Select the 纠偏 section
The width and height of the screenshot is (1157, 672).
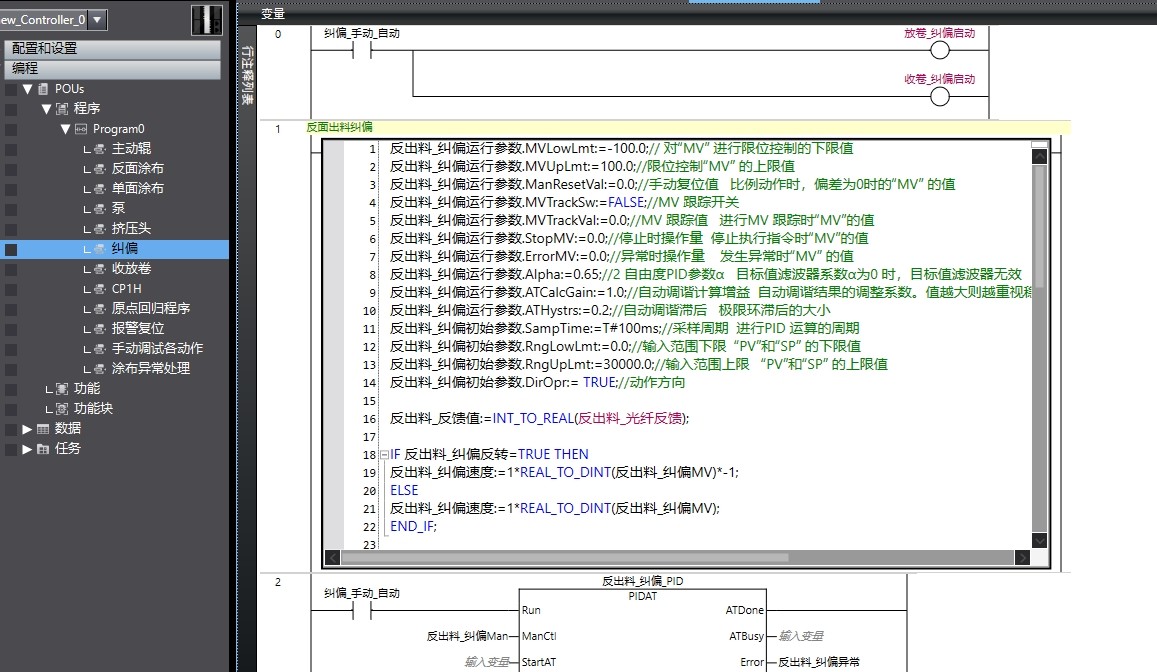125,249
